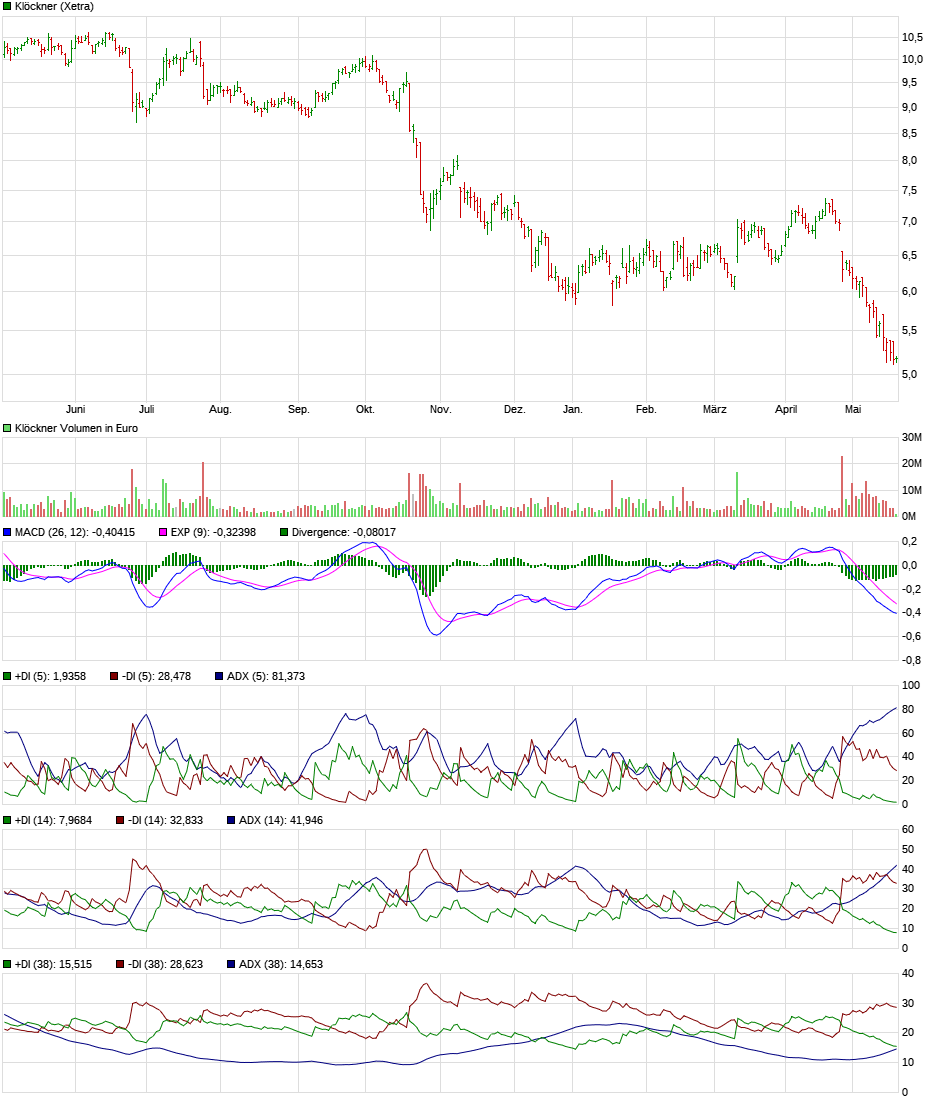Click the green Klöckner (Xetra) legend swatch
Screen dimensions: 940x1102
(x=7, y=6)
